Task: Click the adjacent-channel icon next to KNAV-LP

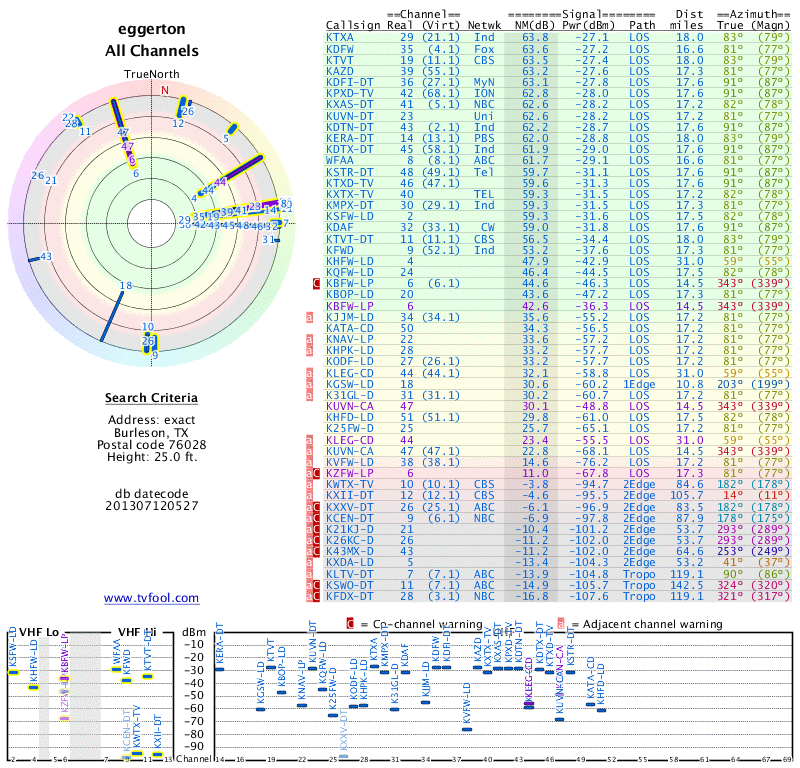Action: click(x=310, y=339)
